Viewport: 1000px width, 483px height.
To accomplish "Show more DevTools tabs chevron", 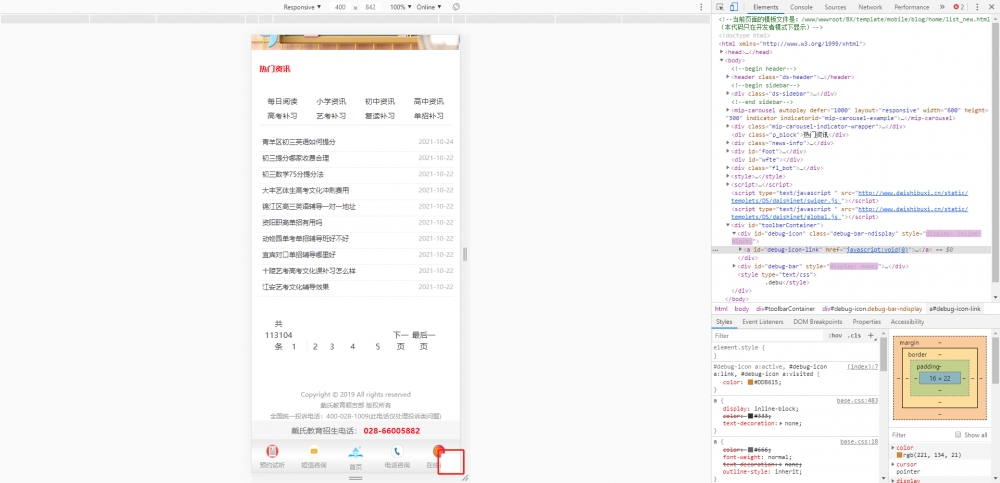I will pos(942,7).
